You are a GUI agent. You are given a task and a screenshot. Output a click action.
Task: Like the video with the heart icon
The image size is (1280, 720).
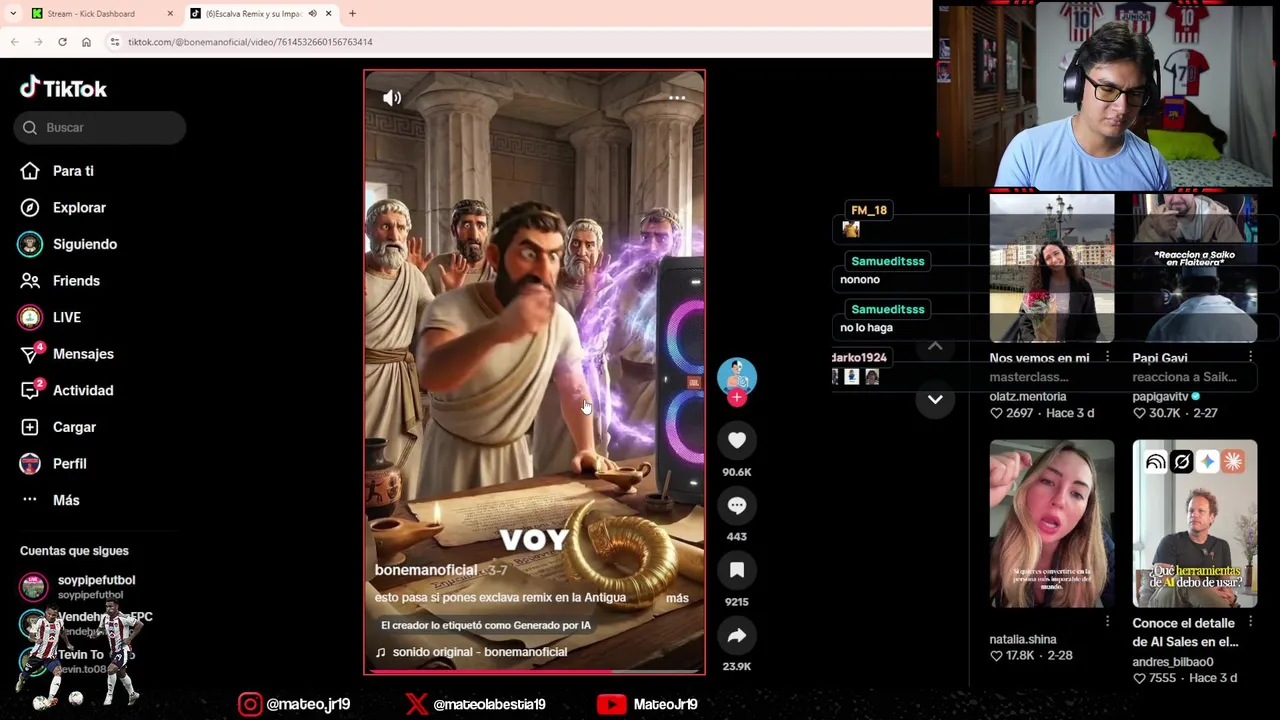737,440
